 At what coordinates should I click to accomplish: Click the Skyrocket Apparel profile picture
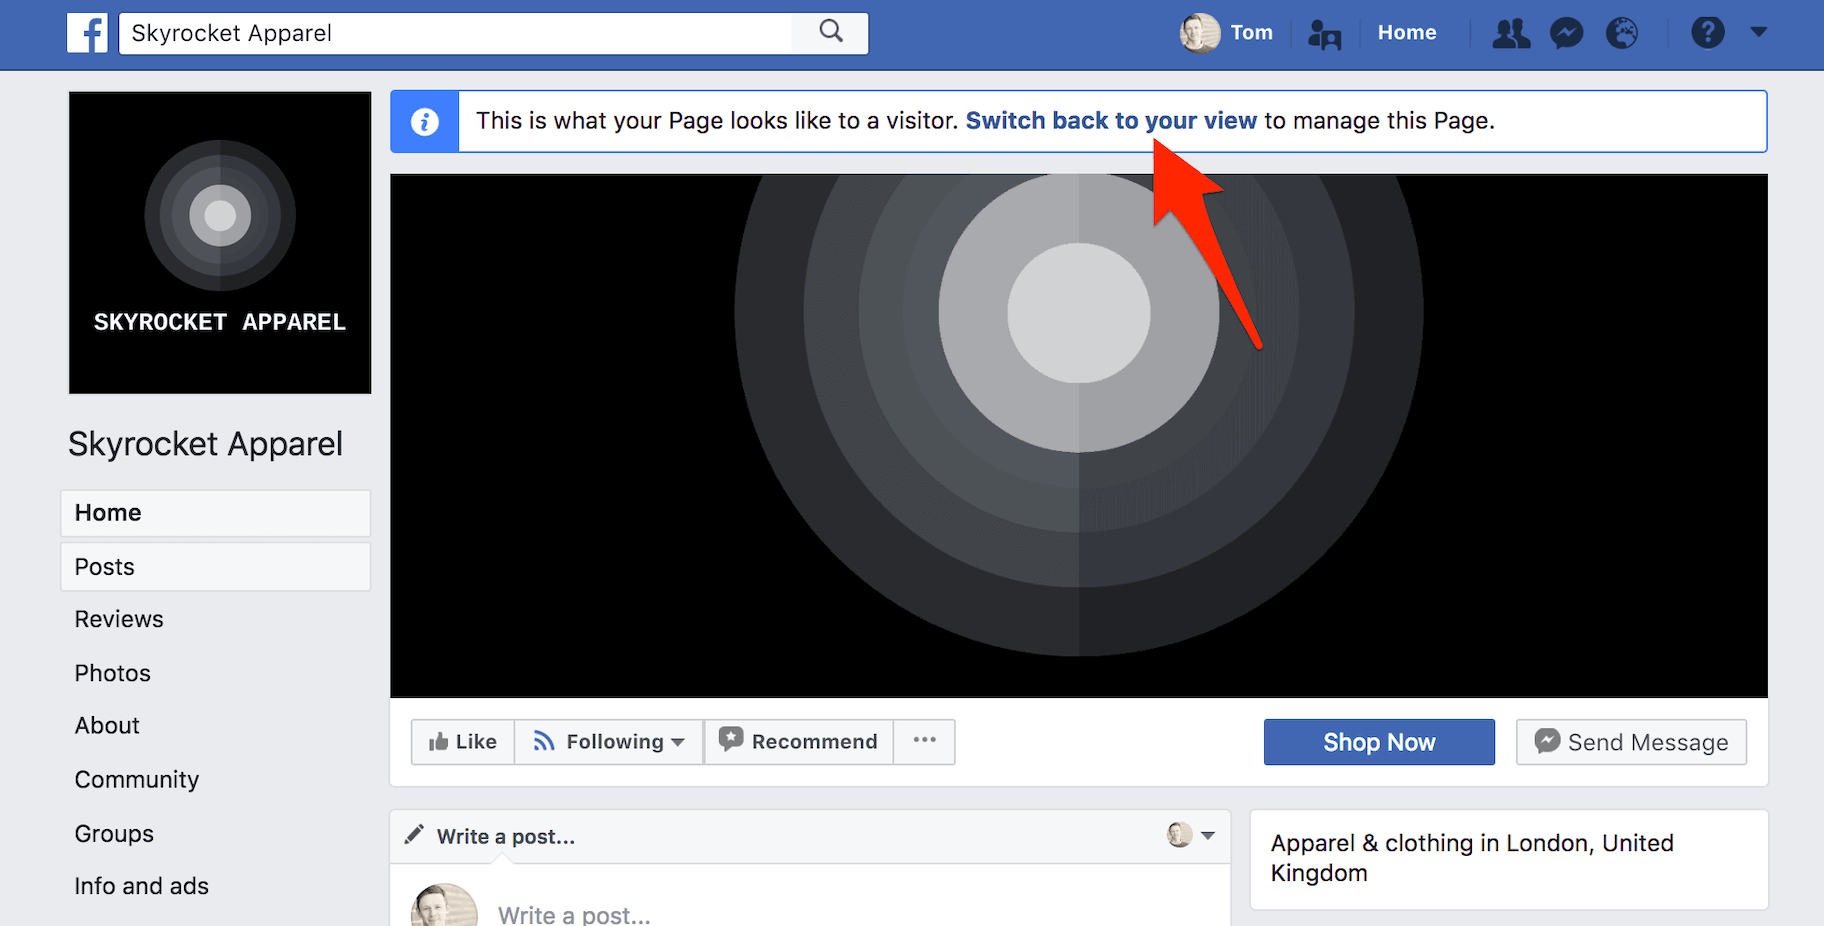pos(219,242)
